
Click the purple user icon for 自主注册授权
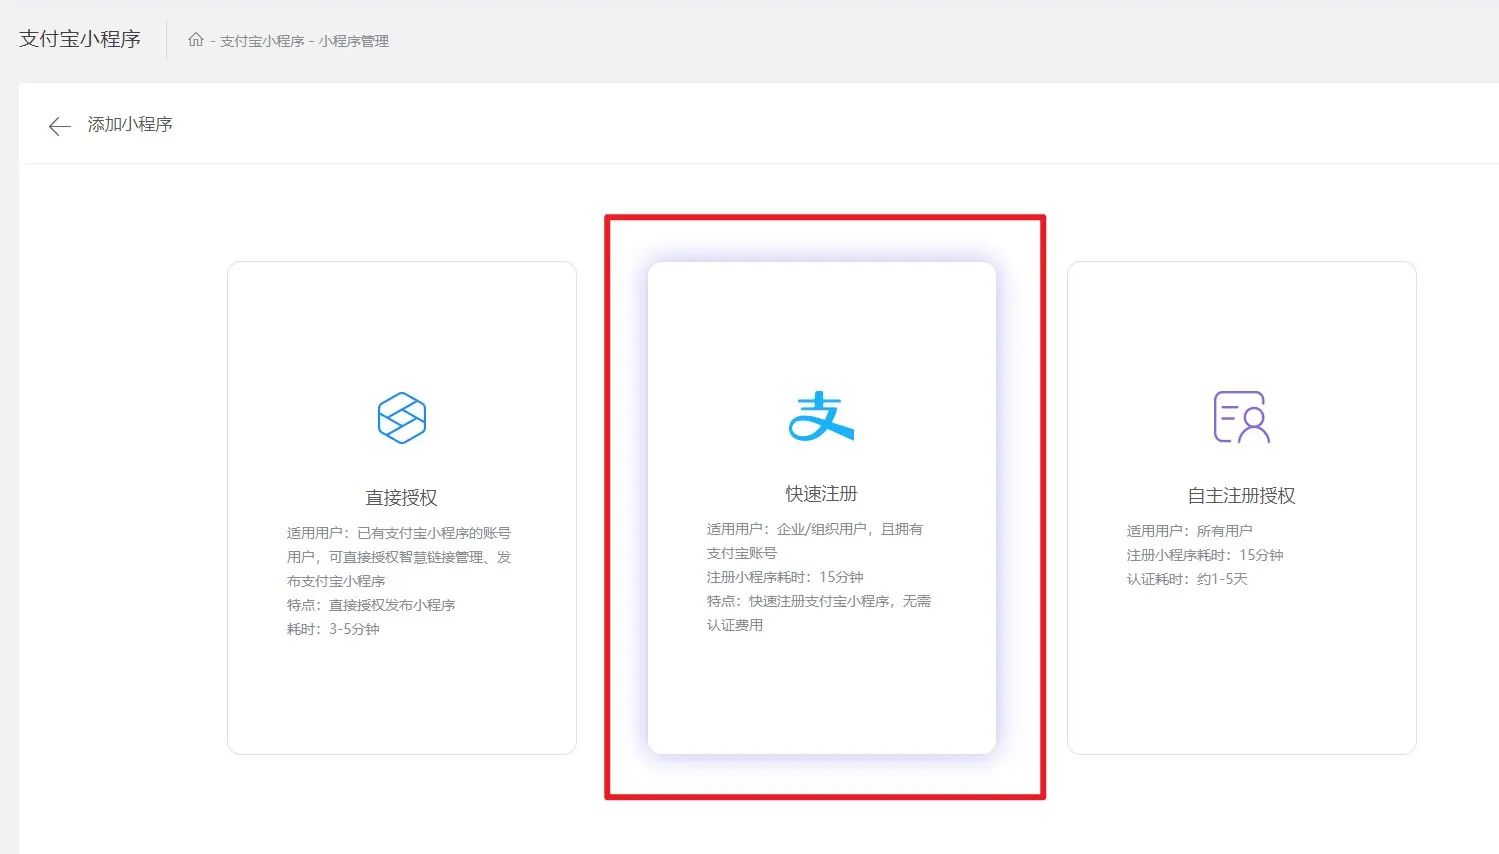[1241, 417]
